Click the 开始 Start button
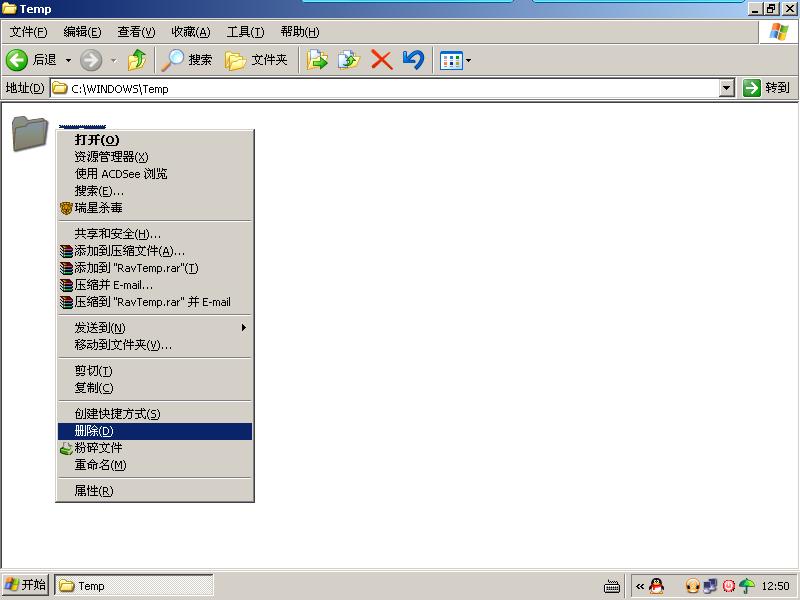The width and height of the screenshot is (800, 600). coord(26,585)
